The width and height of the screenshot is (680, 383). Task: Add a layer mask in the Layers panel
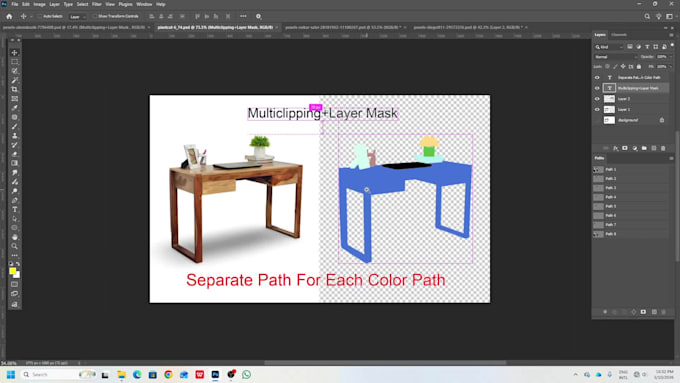(625, 148)
